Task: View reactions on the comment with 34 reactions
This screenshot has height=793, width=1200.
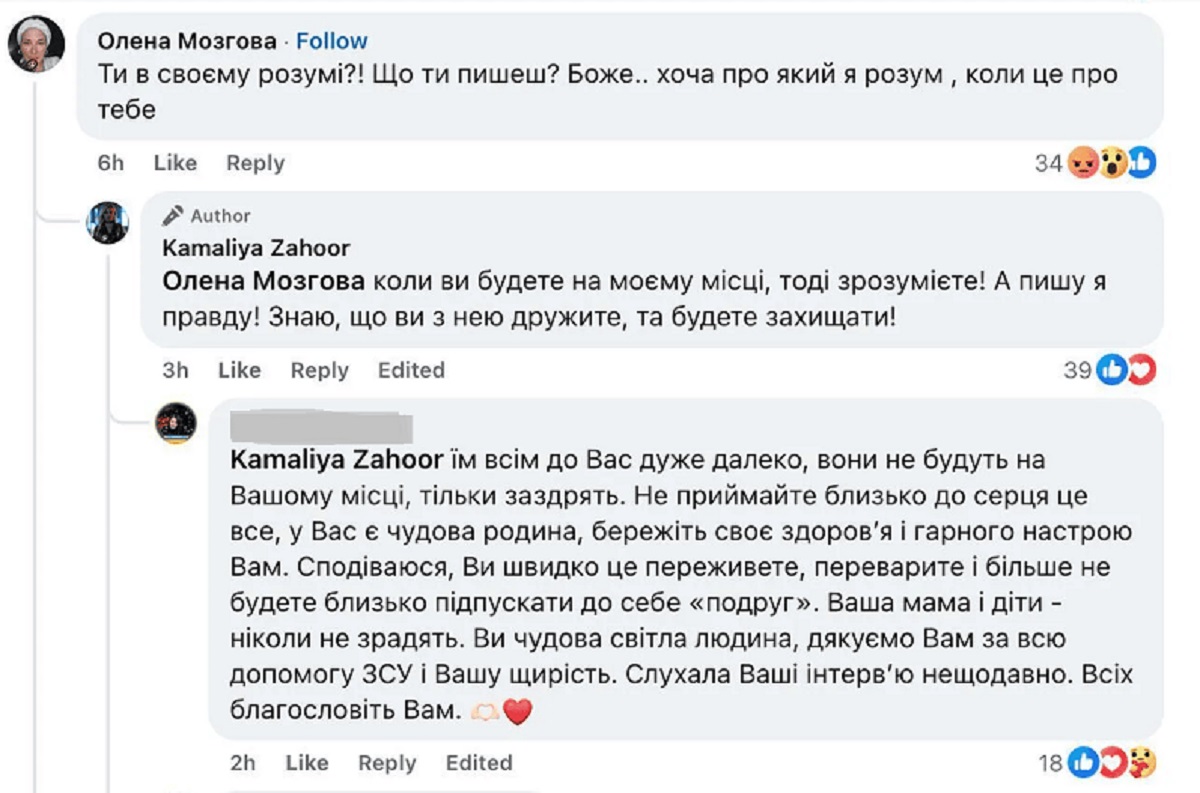Action: (1048, 163)
